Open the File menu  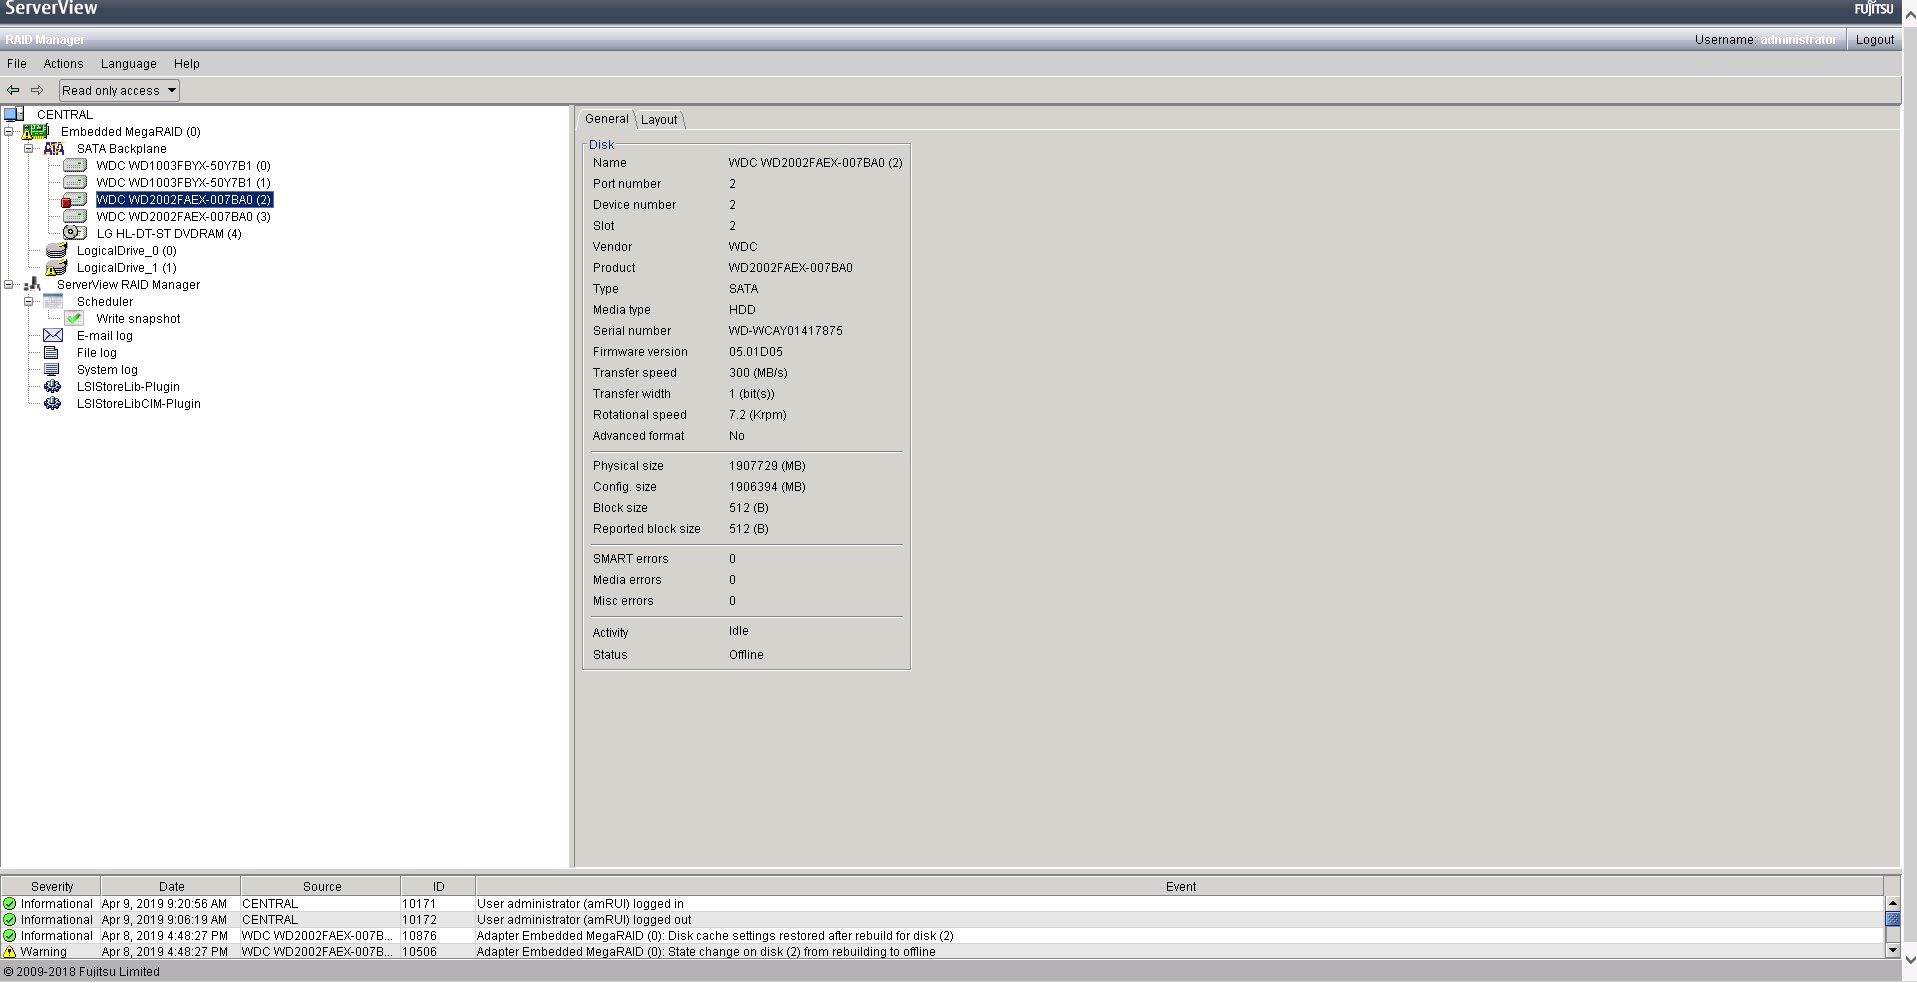click(x=17, y=63)
